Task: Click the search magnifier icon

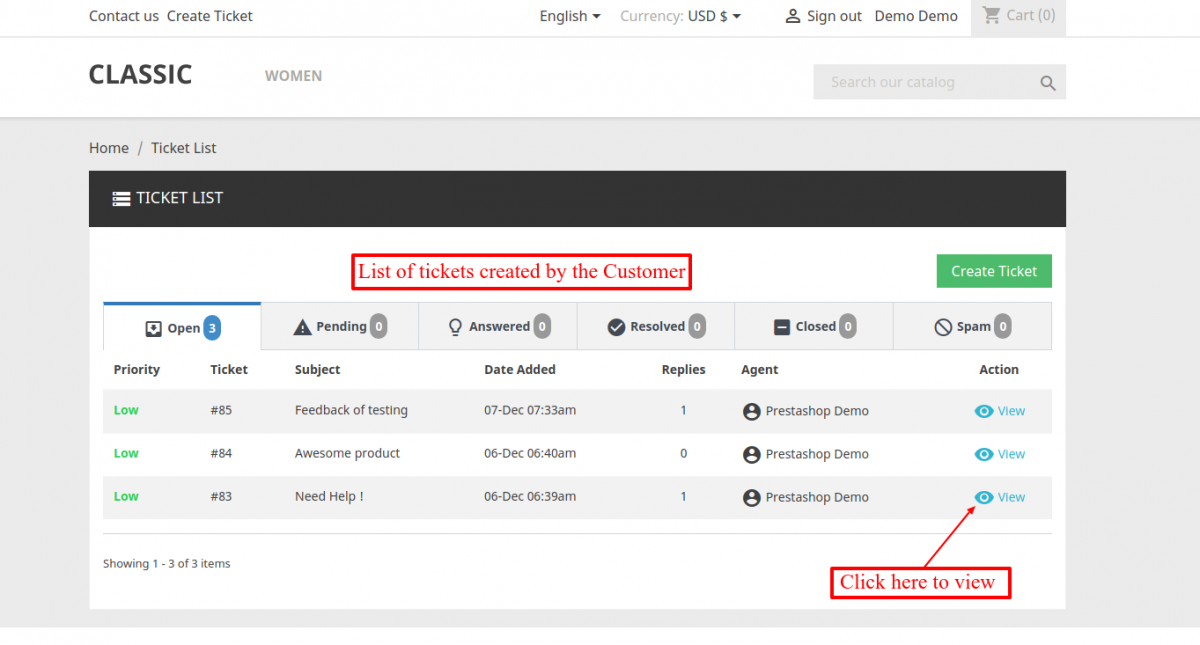Action: pos(1047,82)
